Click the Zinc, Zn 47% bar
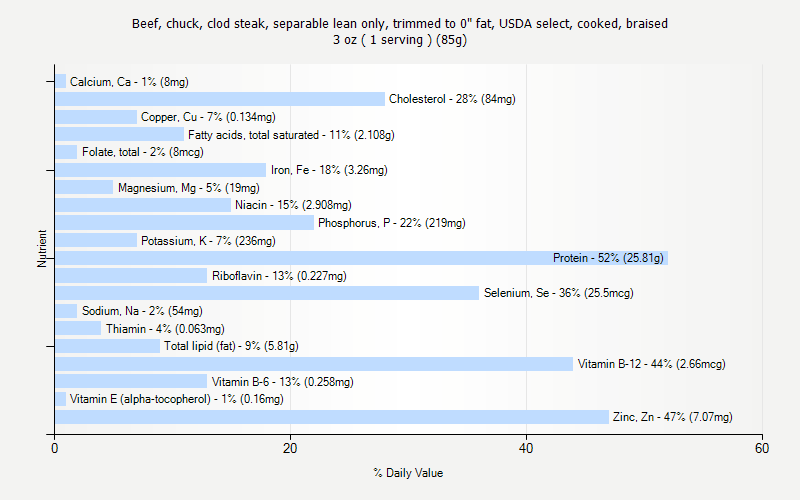 point(332,417)
